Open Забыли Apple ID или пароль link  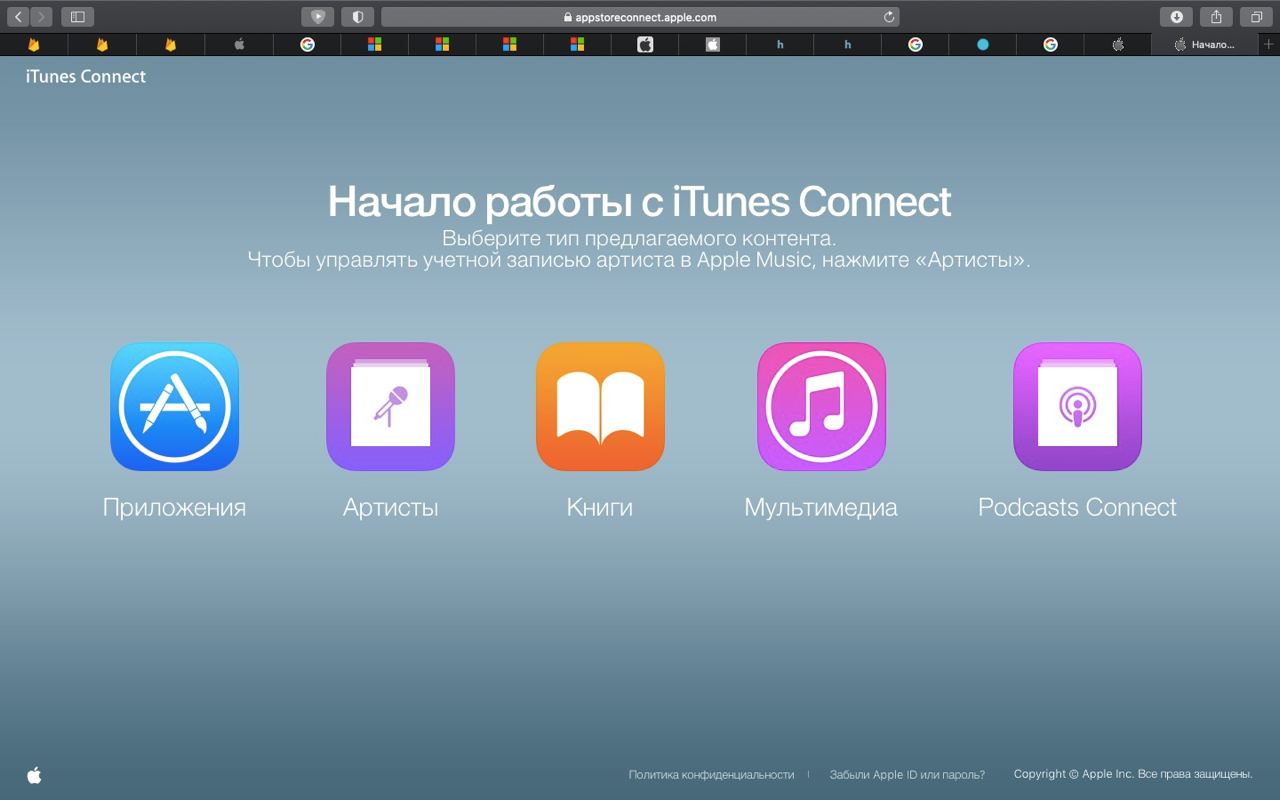(x=907, y=775)
